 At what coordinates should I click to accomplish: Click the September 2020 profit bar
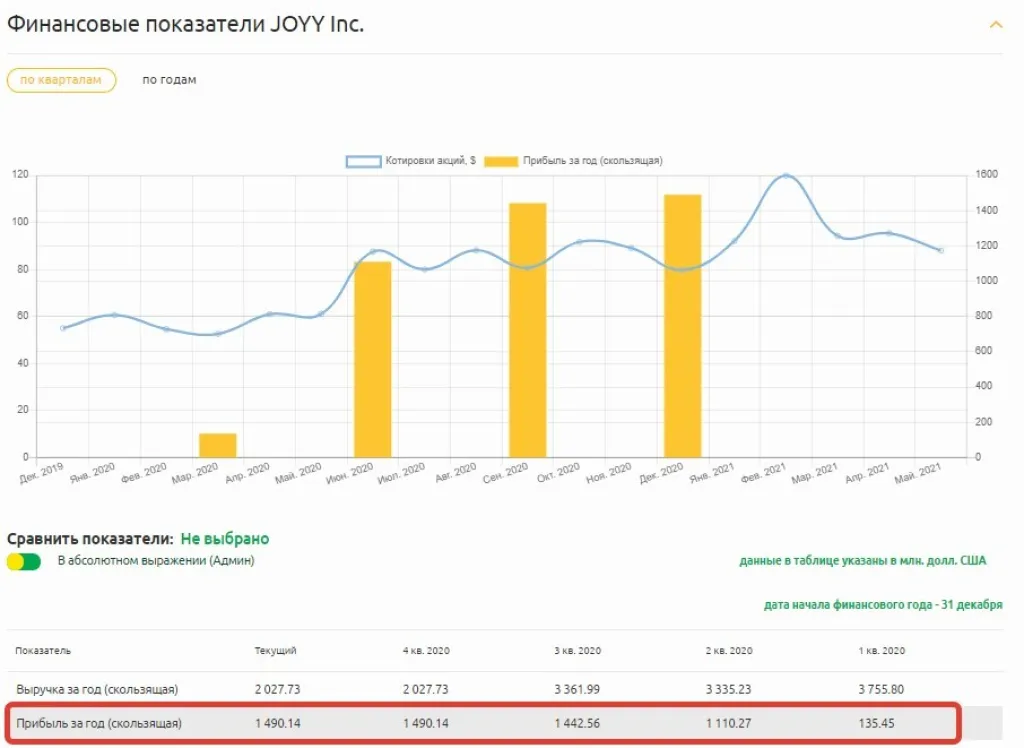pos(528,330)
